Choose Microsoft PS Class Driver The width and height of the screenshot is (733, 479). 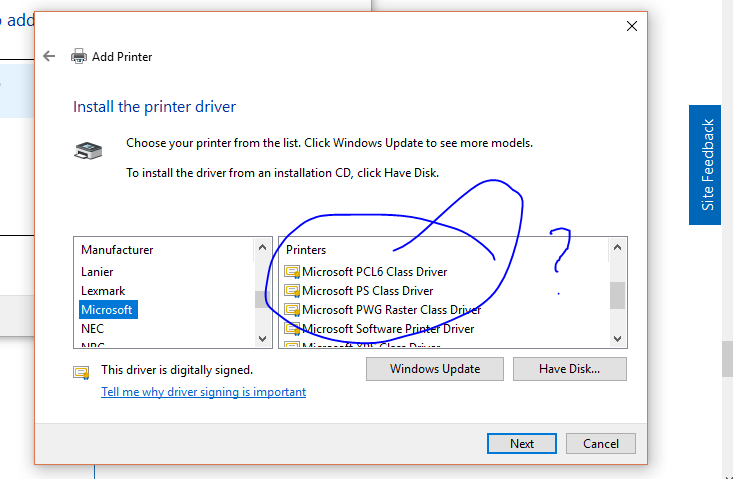367,291
